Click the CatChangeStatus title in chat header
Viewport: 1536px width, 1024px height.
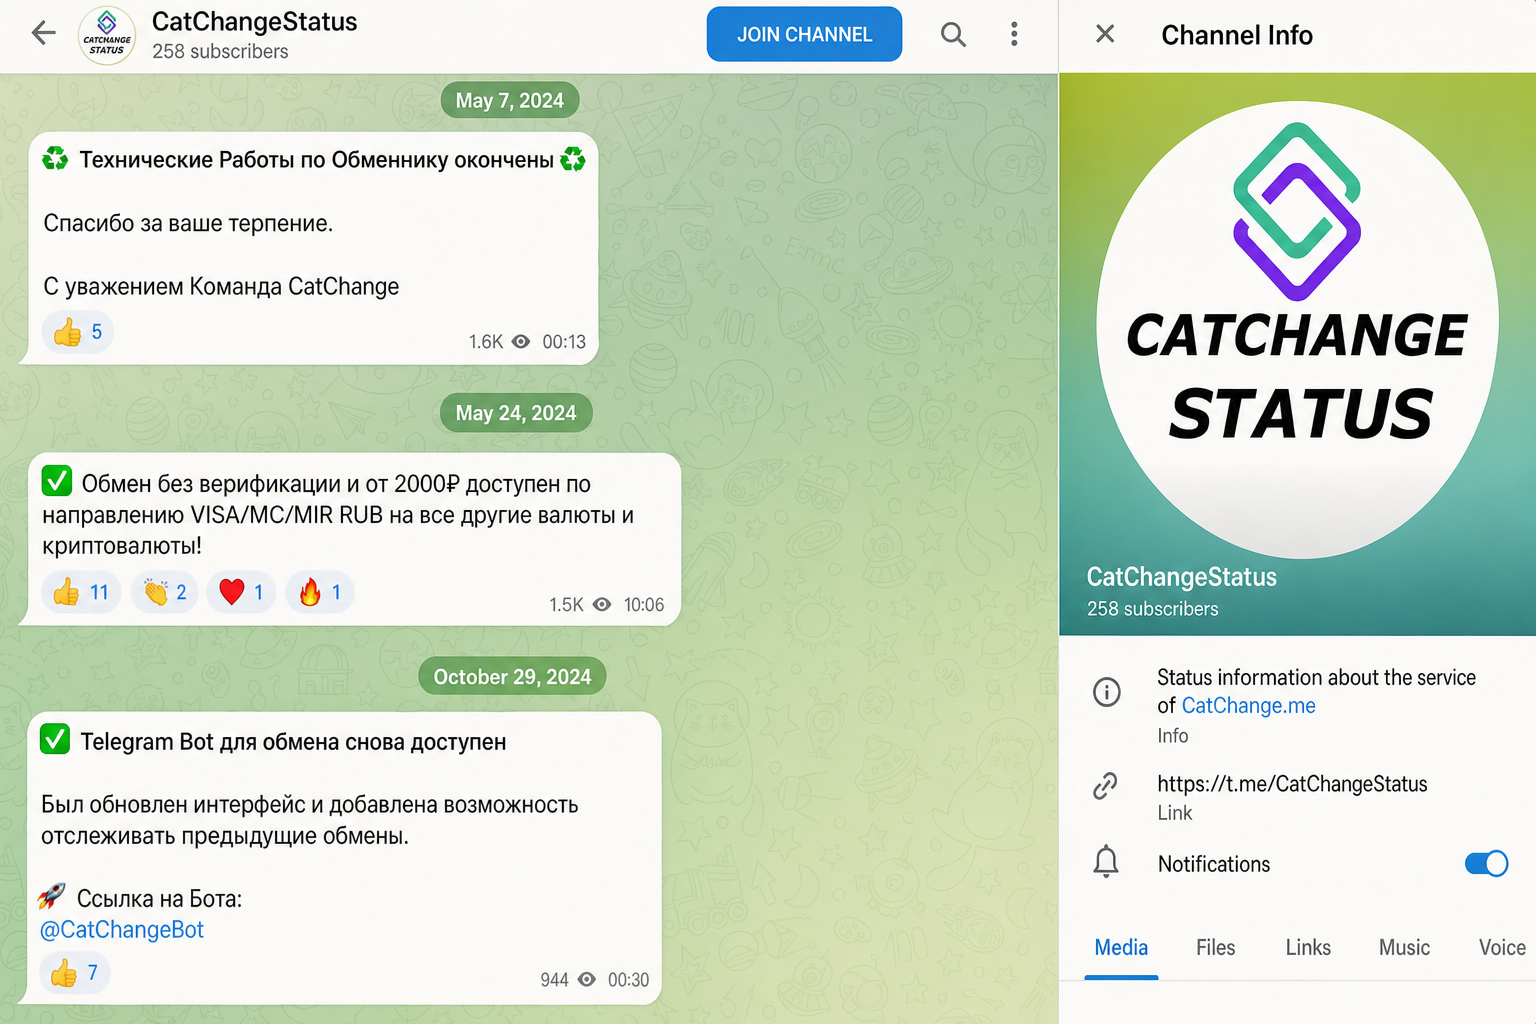[x=254, y=22]
